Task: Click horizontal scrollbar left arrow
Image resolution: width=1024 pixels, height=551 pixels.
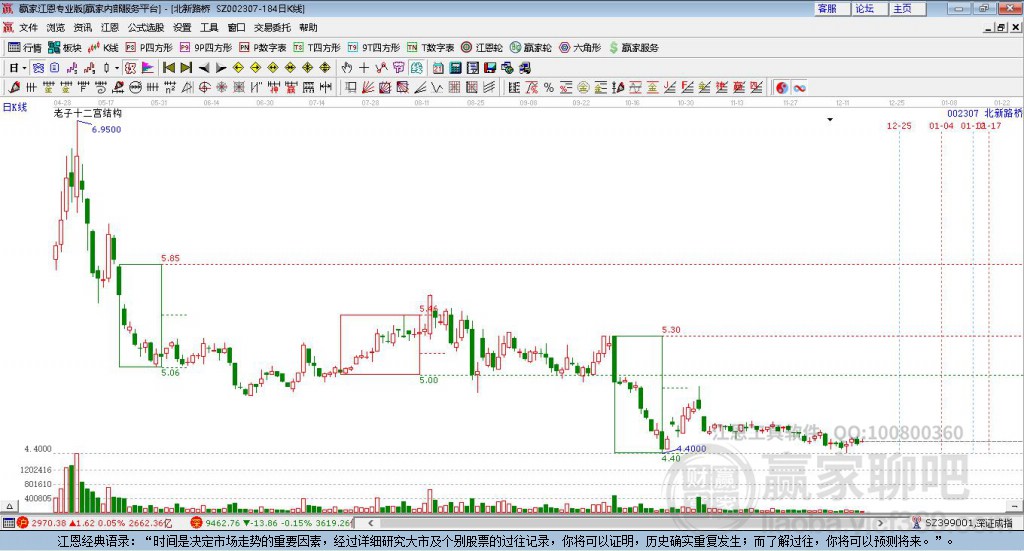Action: 370,523
